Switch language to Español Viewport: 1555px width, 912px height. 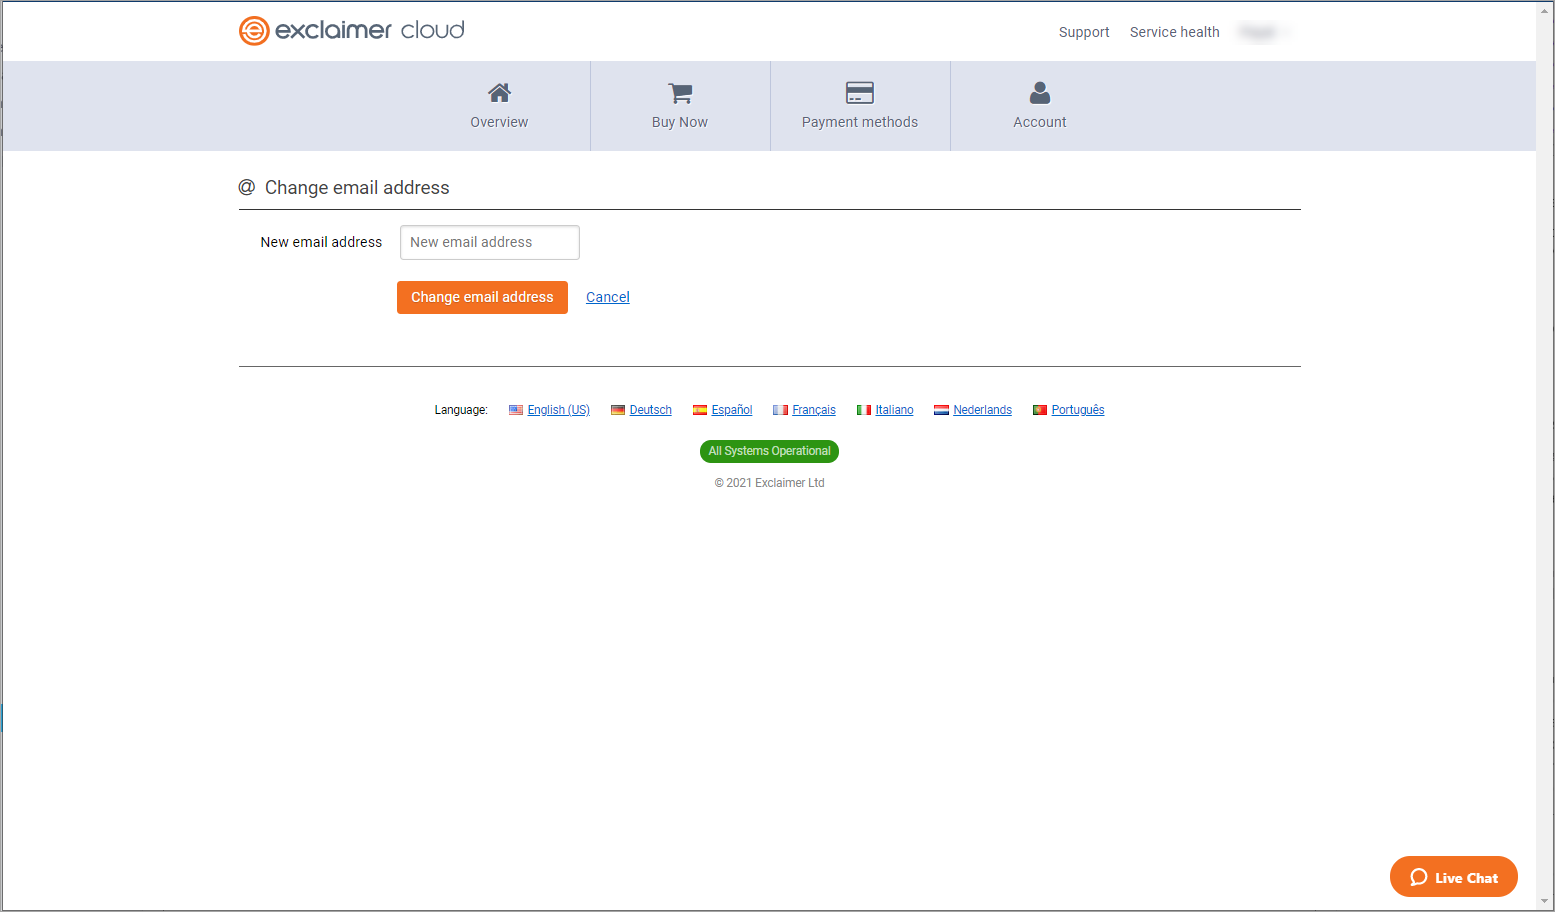point(731,410)
